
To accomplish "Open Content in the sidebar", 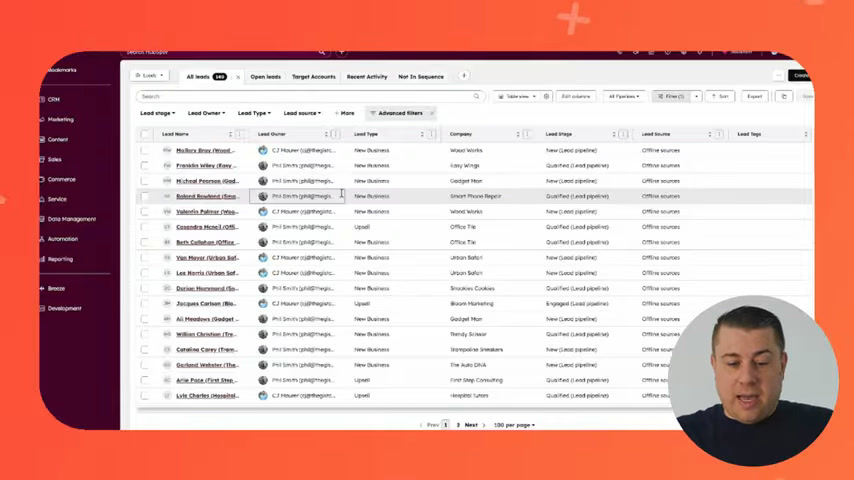I will click(57, 139).
